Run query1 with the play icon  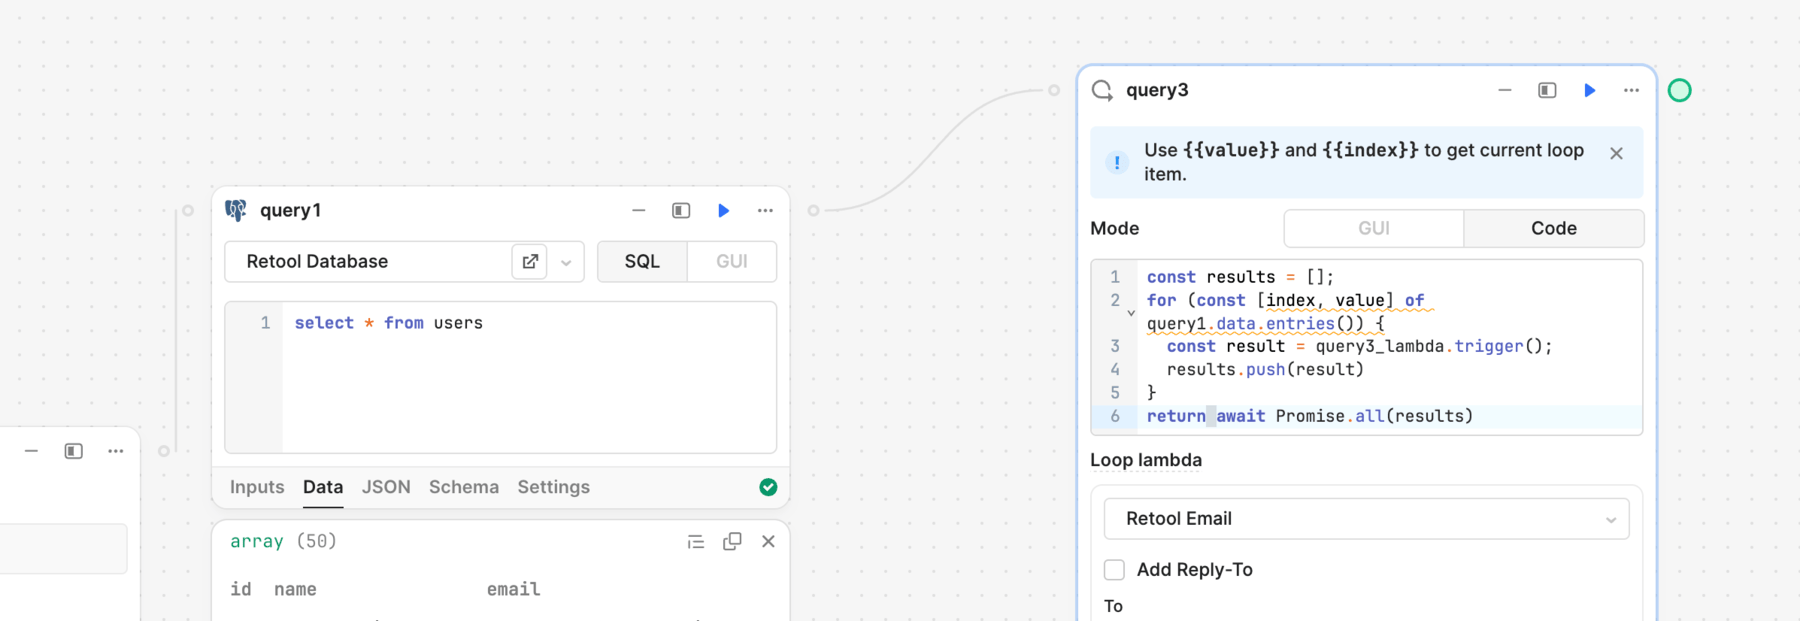723,210
